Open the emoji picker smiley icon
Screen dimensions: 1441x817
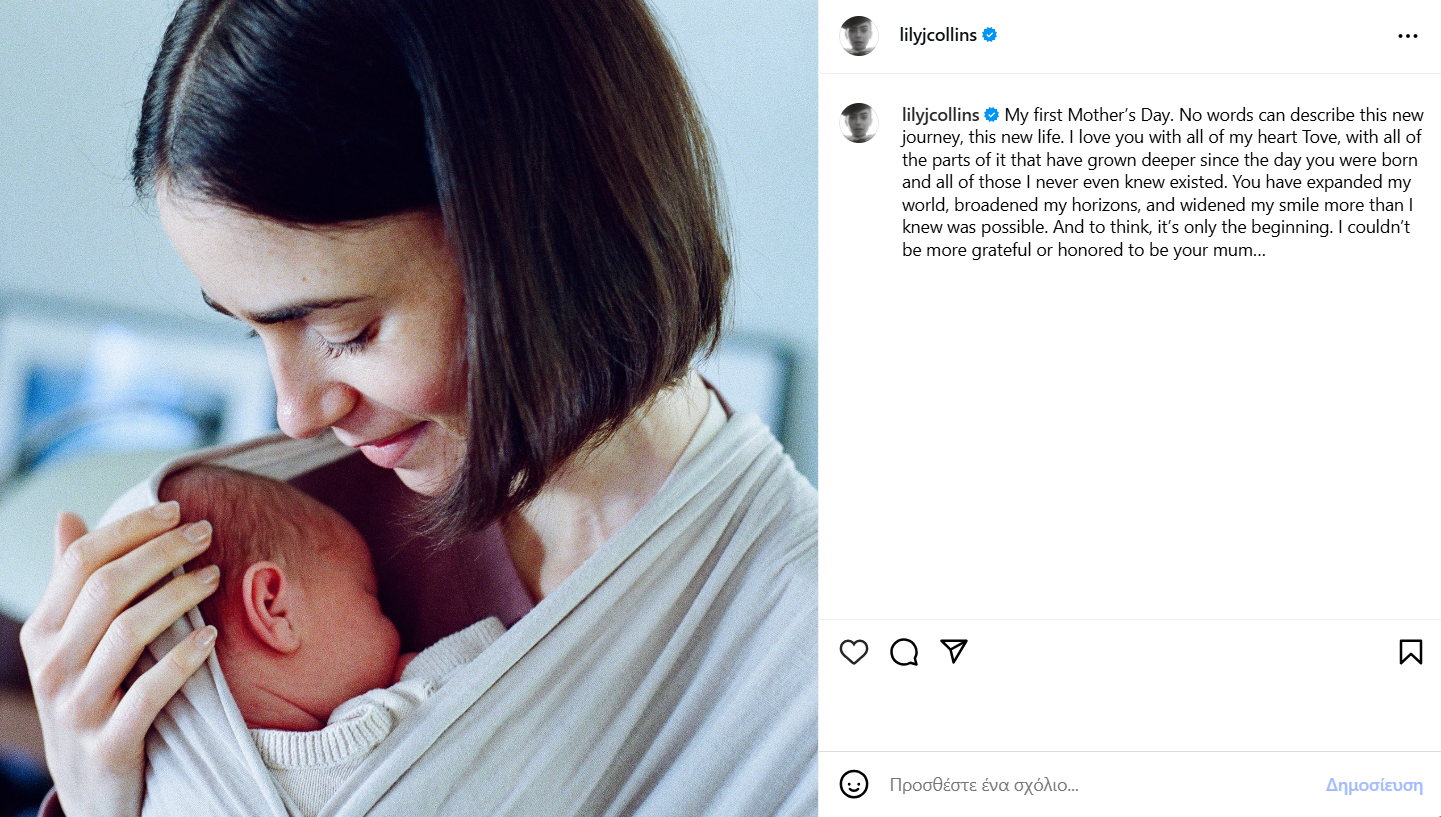click(853, 784)
